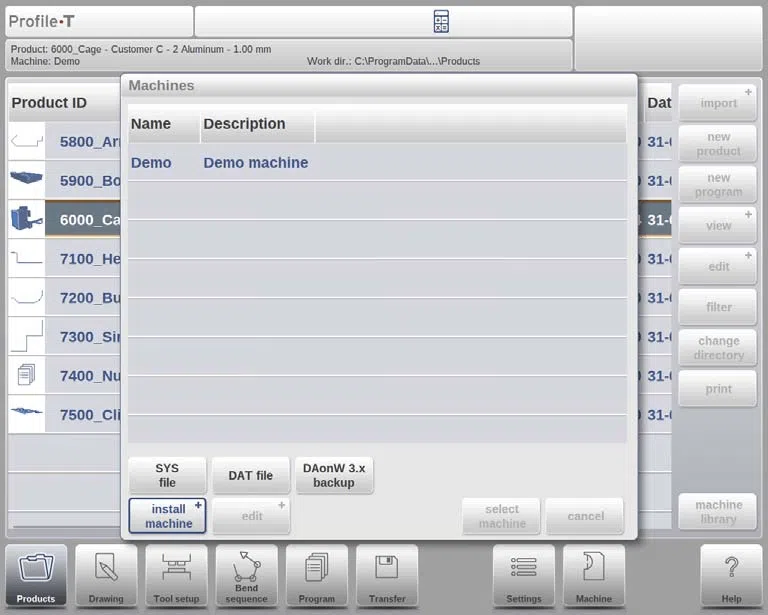The width and height of the screenshot is (768, 615).
Task: Select thumbnail of product 7400
Action: tap(27, 375)
